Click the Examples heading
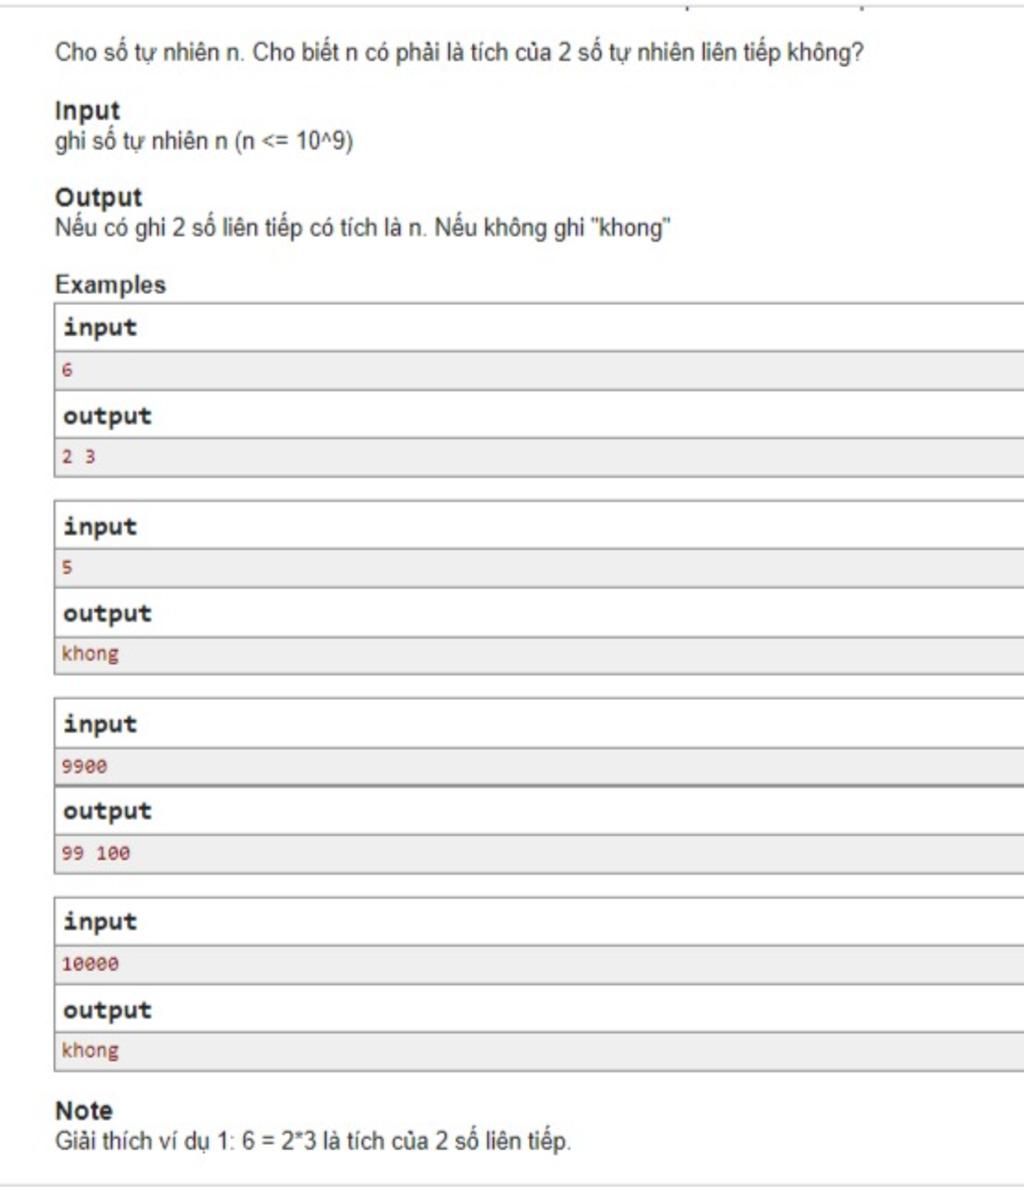Screen dimensions: 1024x1194 [x=110, y=285]
